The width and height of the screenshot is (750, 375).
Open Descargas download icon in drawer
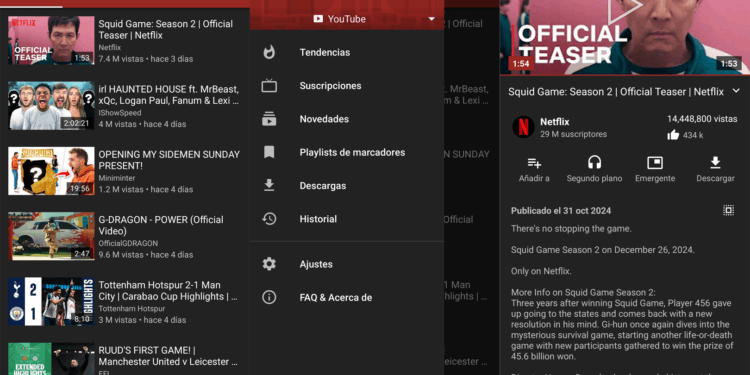coord(269,186)
